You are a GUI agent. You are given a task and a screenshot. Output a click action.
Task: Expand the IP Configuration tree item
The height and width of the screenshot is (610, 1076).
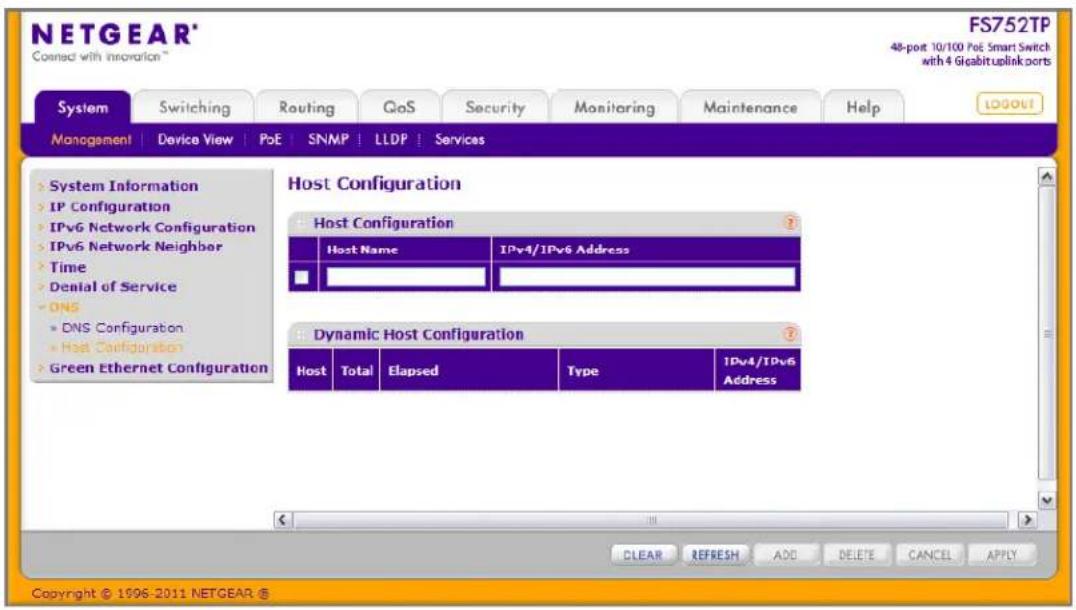coord(109,207)
